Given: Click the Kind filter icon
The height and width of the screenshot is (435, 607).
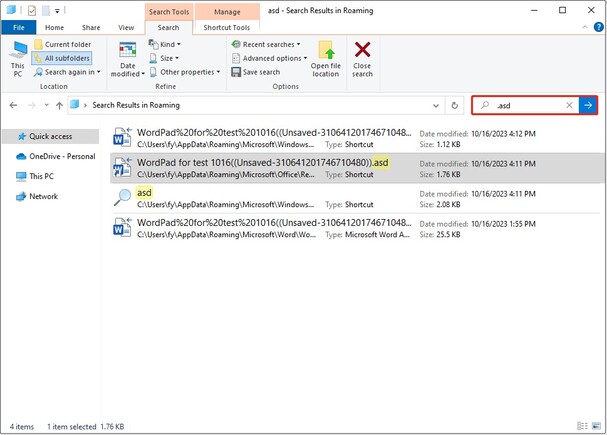Looking at the screenshot, I should (x=153, y=44).
